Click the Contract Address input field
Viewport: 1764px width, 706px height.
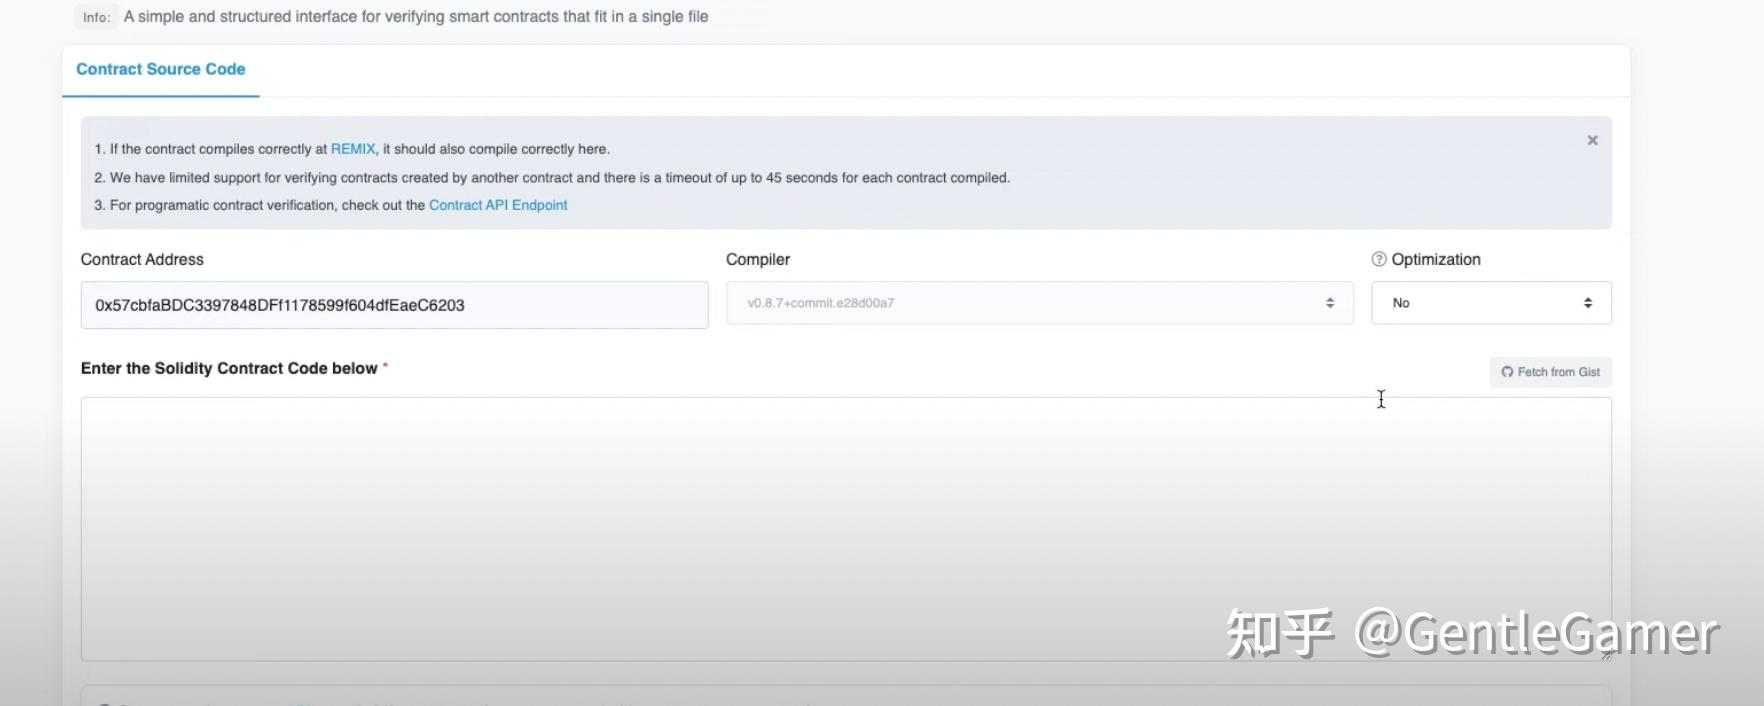coord(394,305)
